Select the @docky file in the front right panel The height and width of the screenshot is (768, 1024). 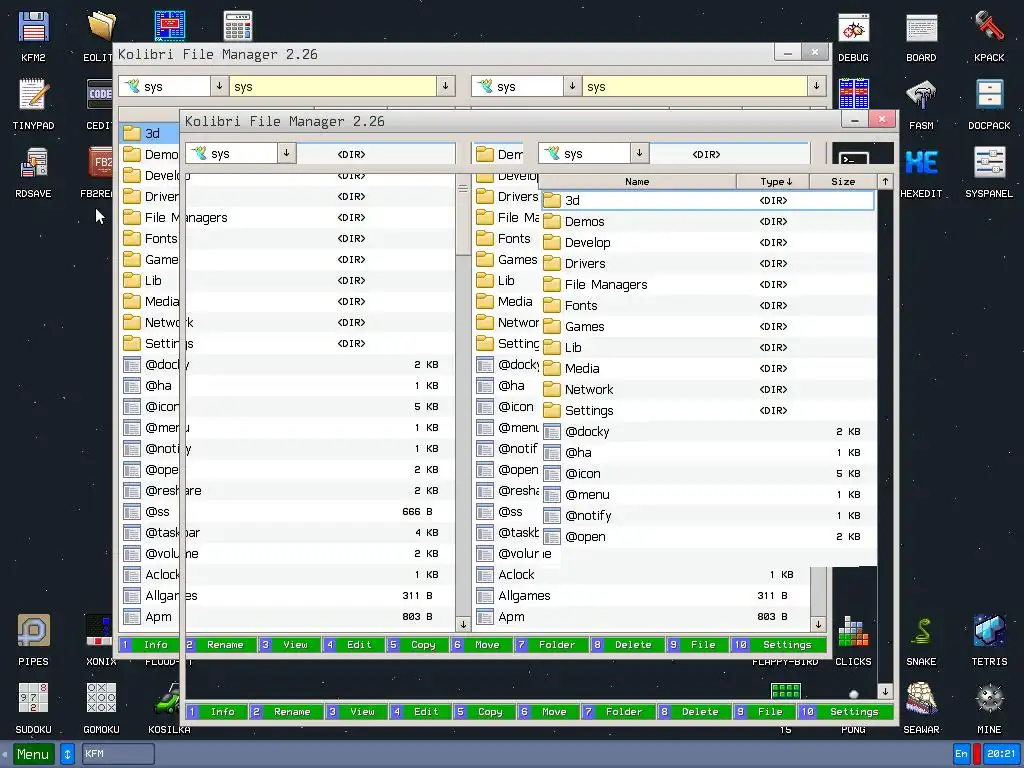point(709,432)
